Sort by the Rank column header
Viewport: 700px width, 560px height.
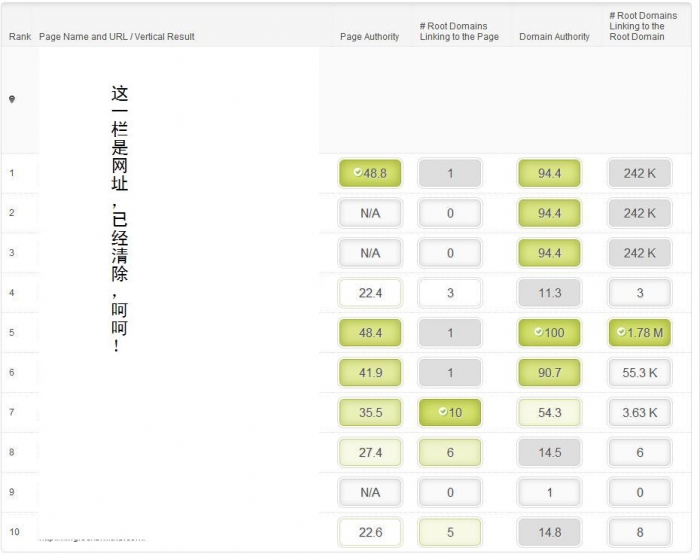click(19, 37)
